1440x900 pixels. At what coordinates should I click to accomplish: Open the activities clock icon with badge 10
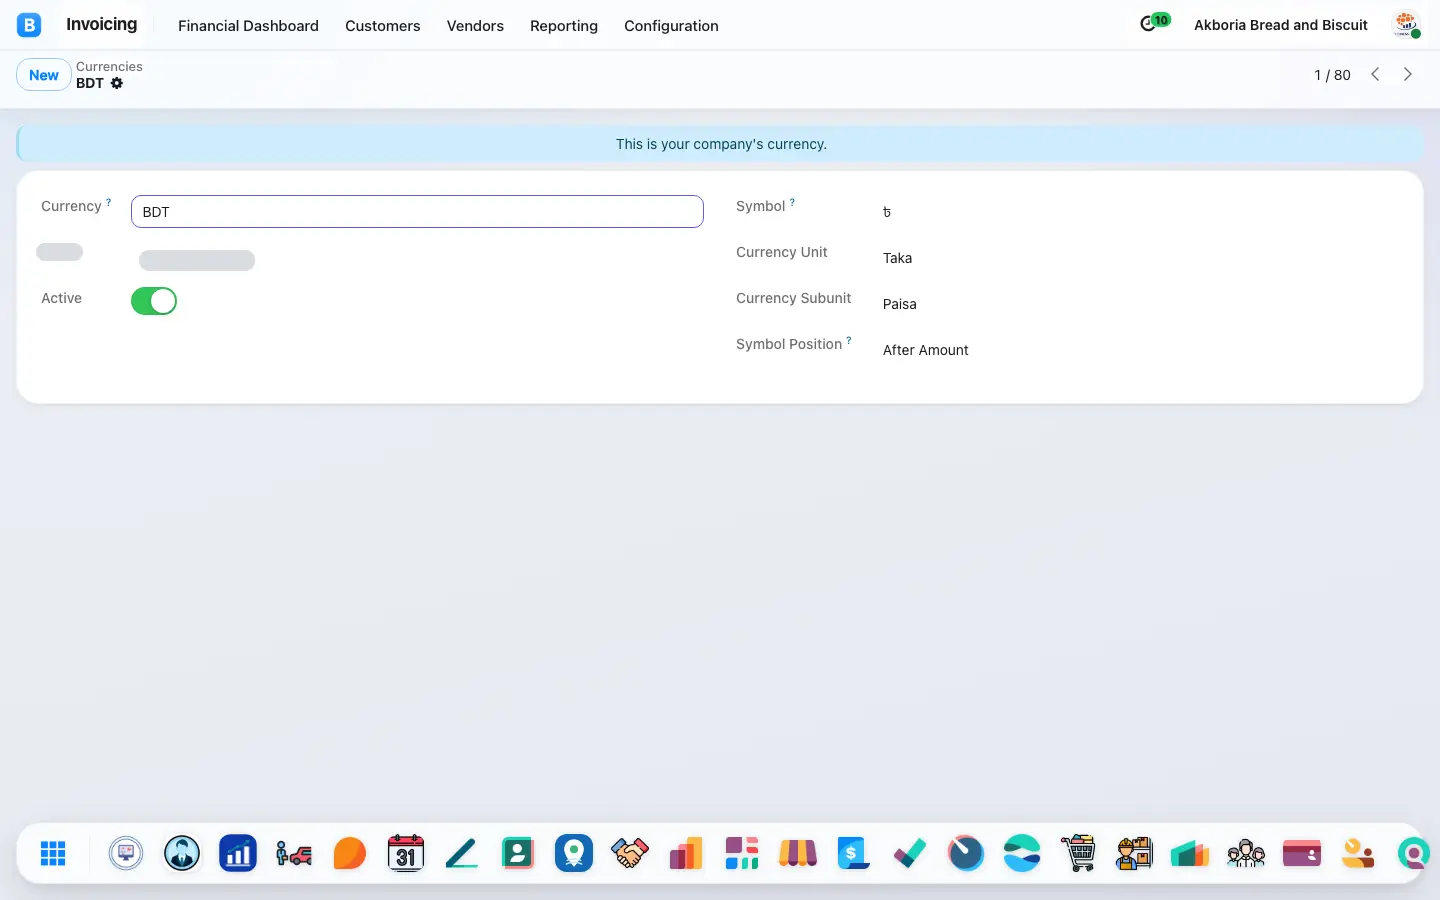[1154, 22]
